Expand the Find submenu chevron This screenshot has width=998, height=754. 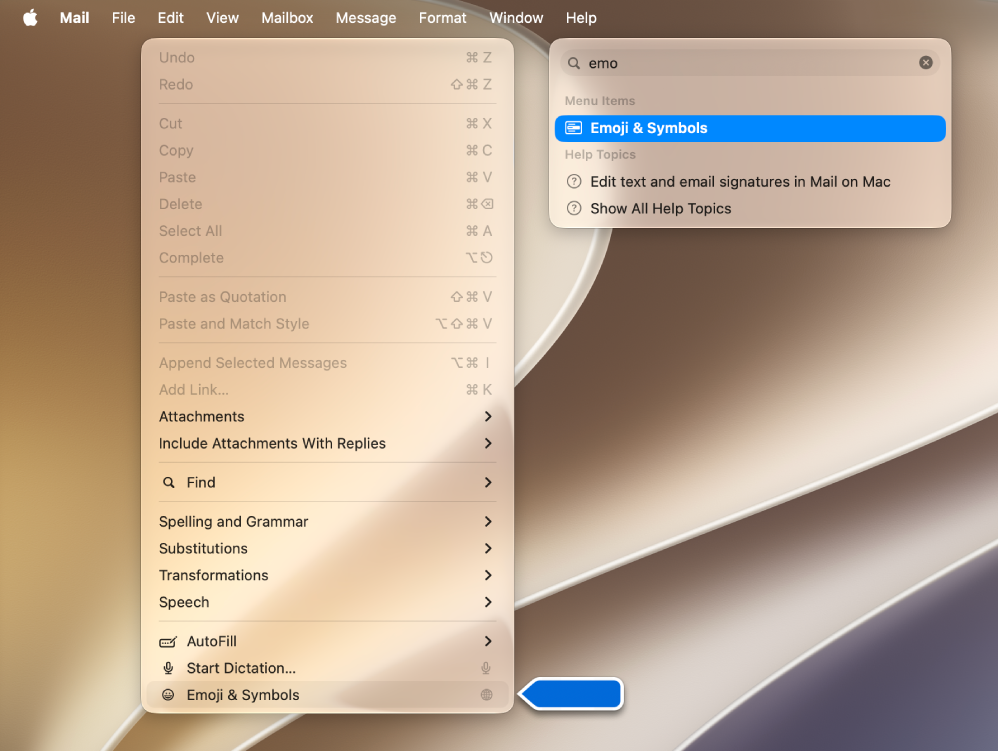point(488,482)
